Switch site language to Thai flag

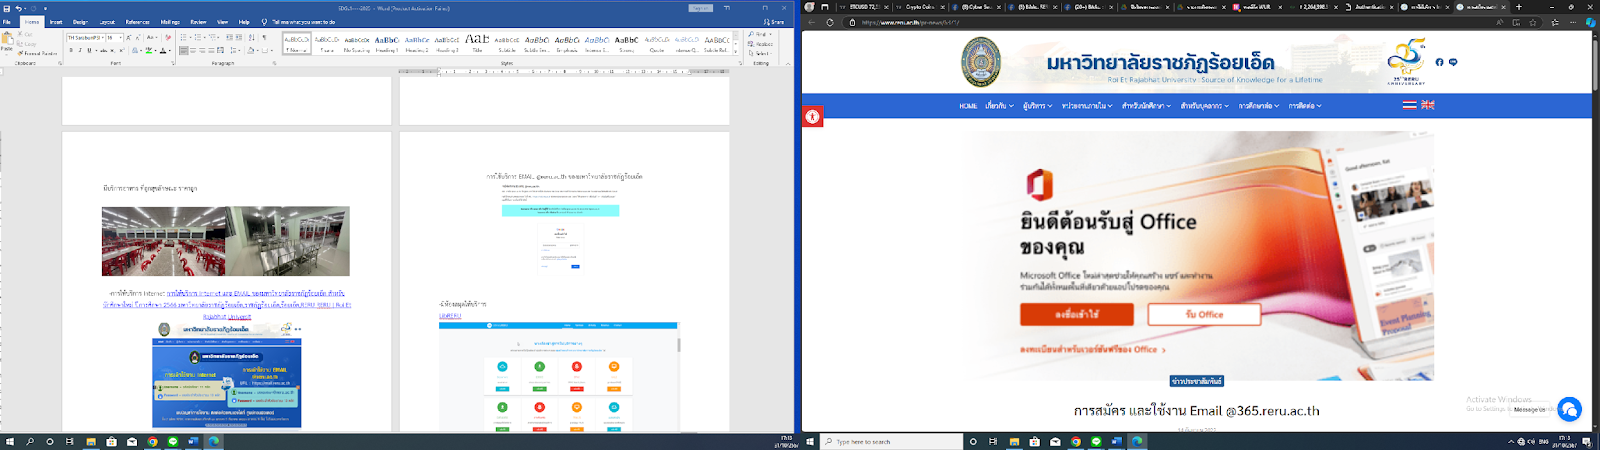[x=1409, y=105]
